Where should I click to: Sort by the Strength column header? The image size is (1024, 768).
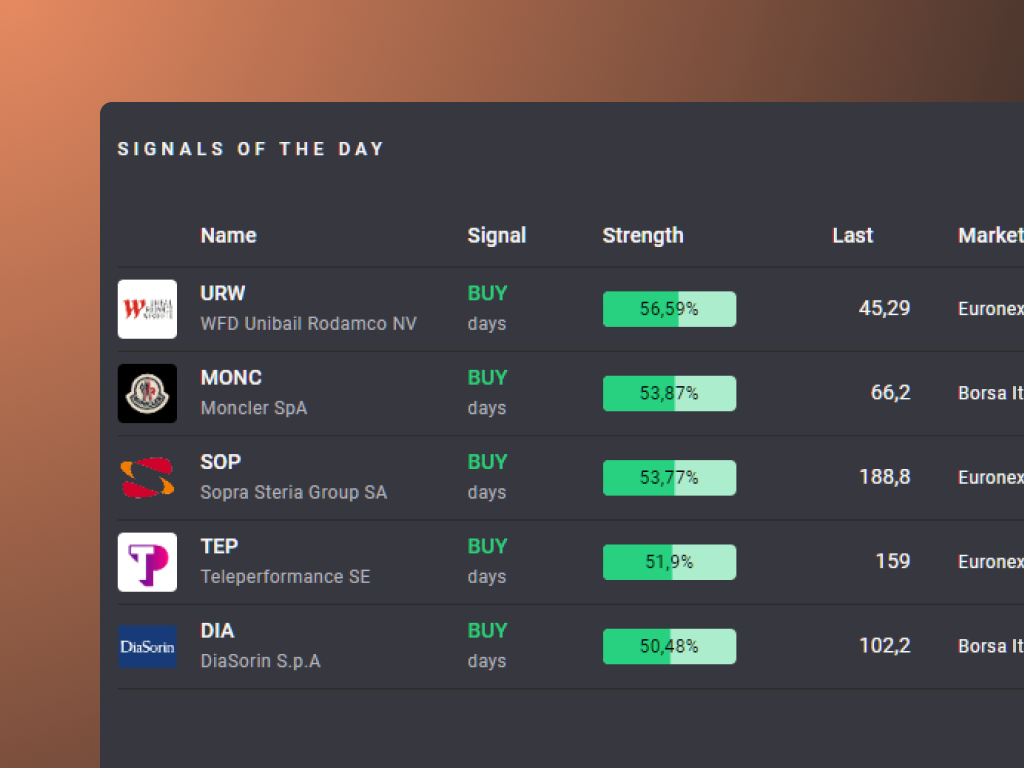tap(643, 236)
